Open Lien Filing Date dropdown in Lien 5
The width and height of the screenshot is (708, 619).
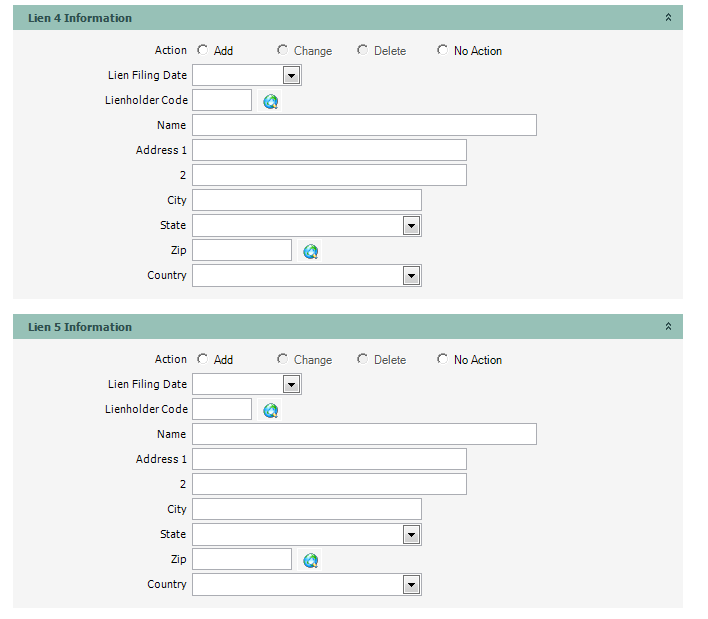291,384
